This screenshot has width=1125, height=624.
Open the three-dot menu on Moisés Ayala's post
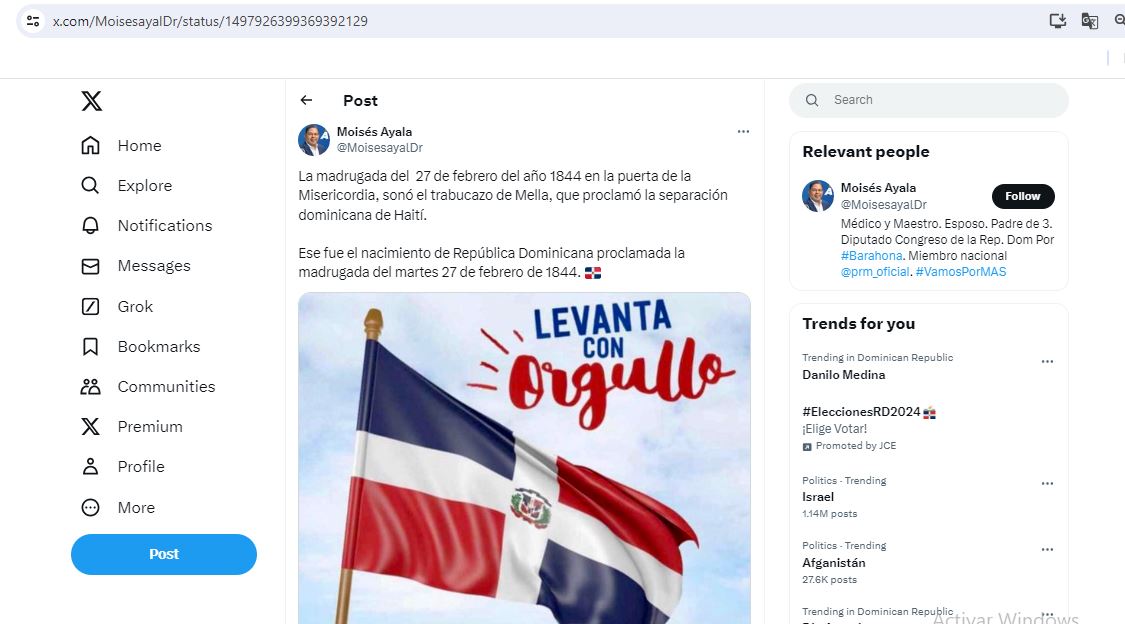coord(743,131)
